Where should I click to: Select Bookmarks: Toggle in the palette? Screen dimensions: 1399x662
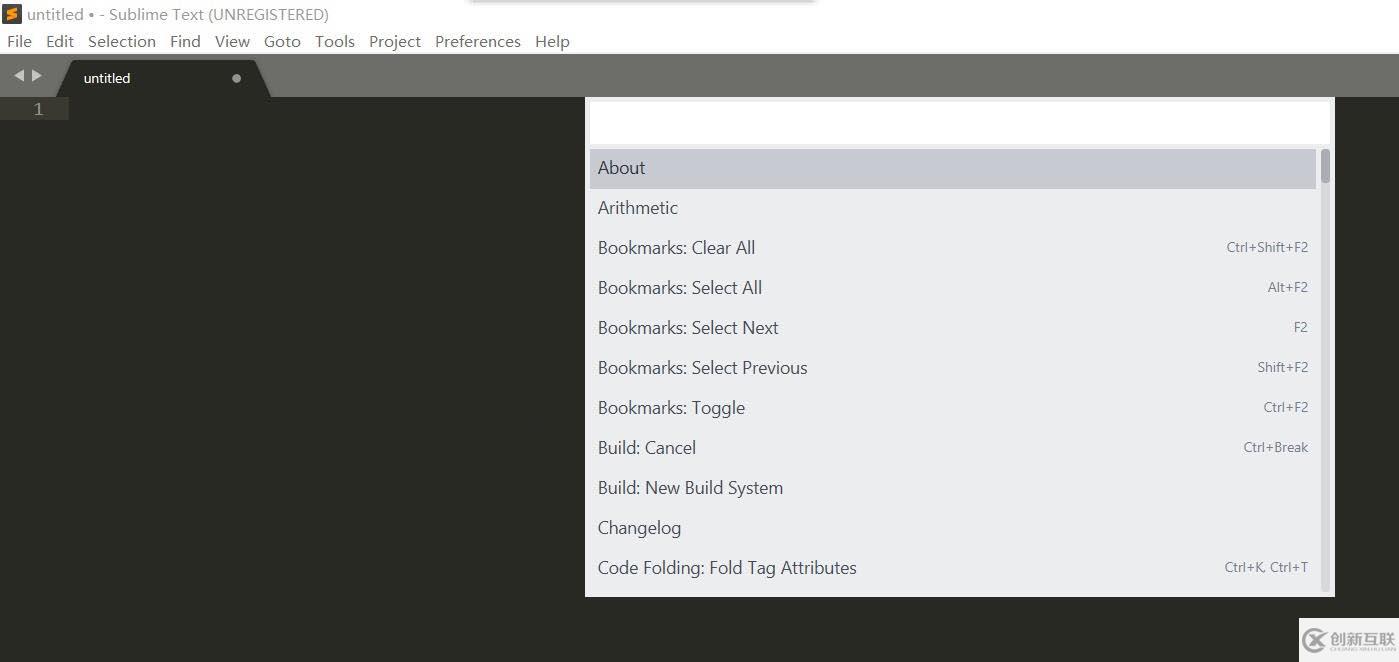click(953, 408)
